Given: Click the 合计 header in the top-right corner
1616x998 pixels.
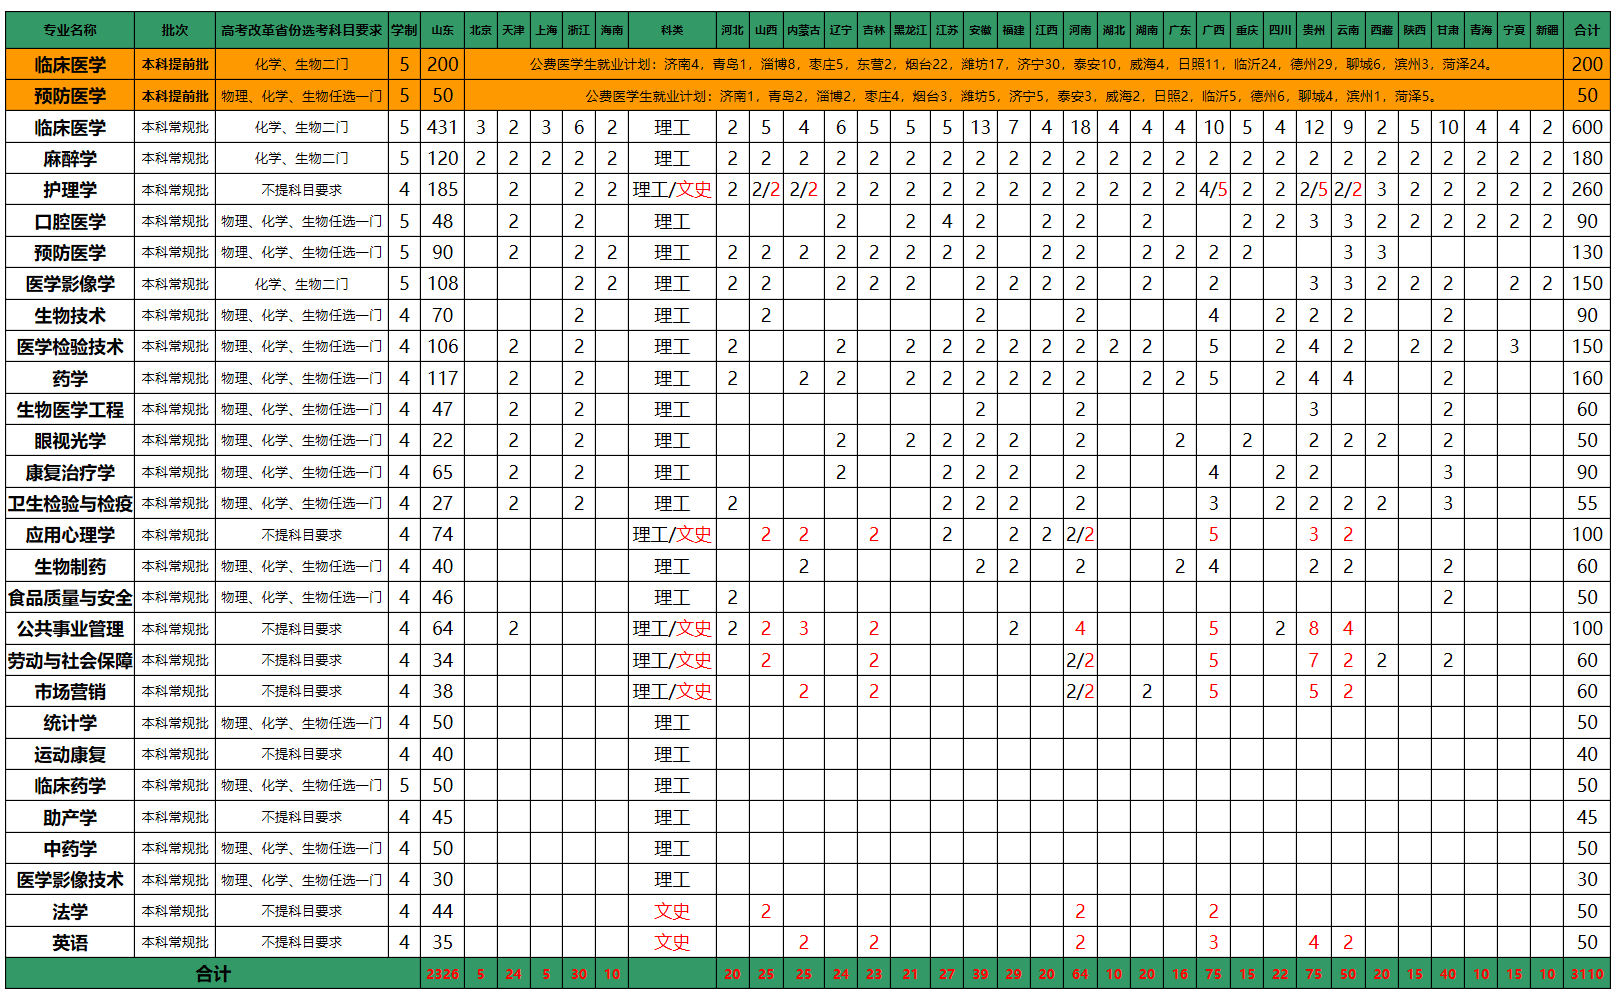Looking at the screenshot, I should [1587, 30].
